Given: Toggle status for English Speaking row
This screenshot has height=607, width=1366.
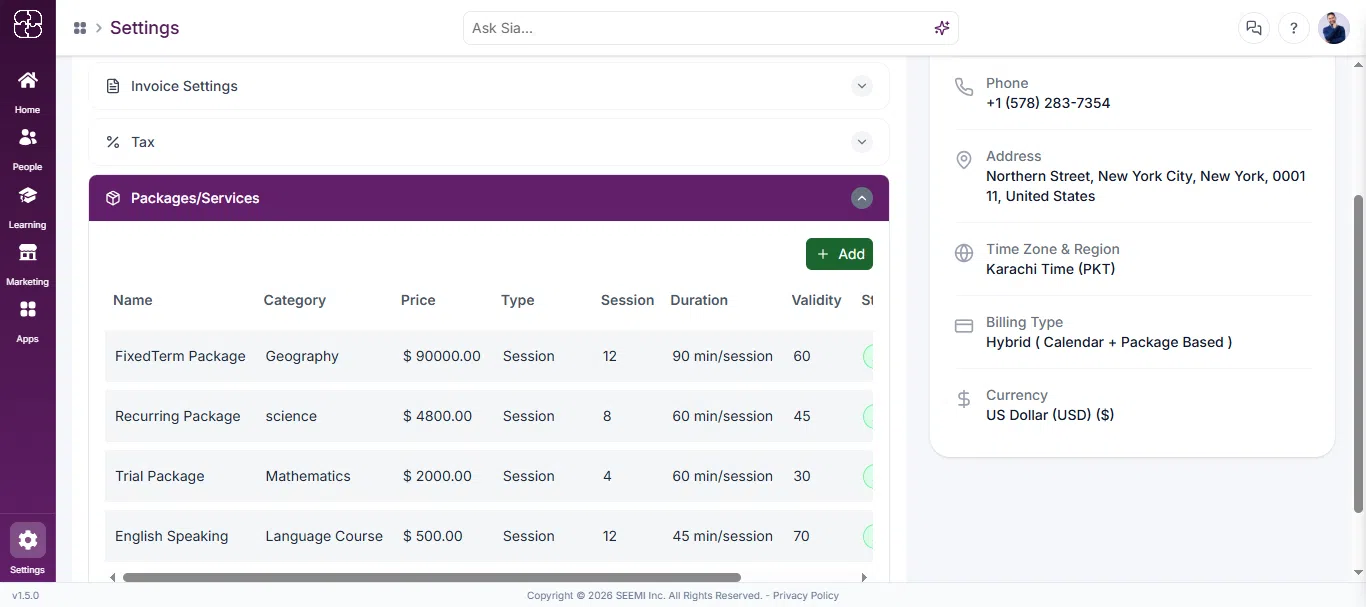Looking at the screenshot, I should (x=868, y=536).
